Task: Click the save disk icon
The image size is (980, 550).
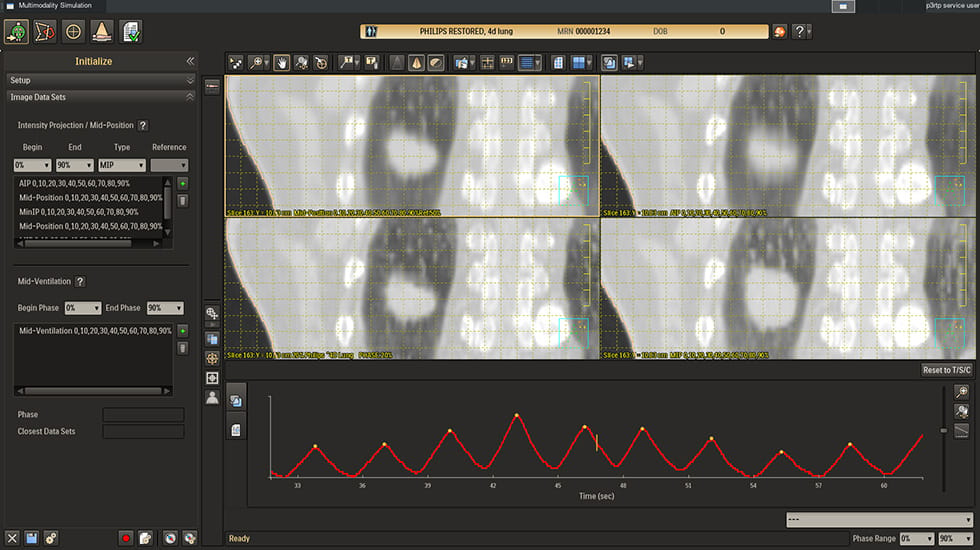Action: [x=31, y=538]
